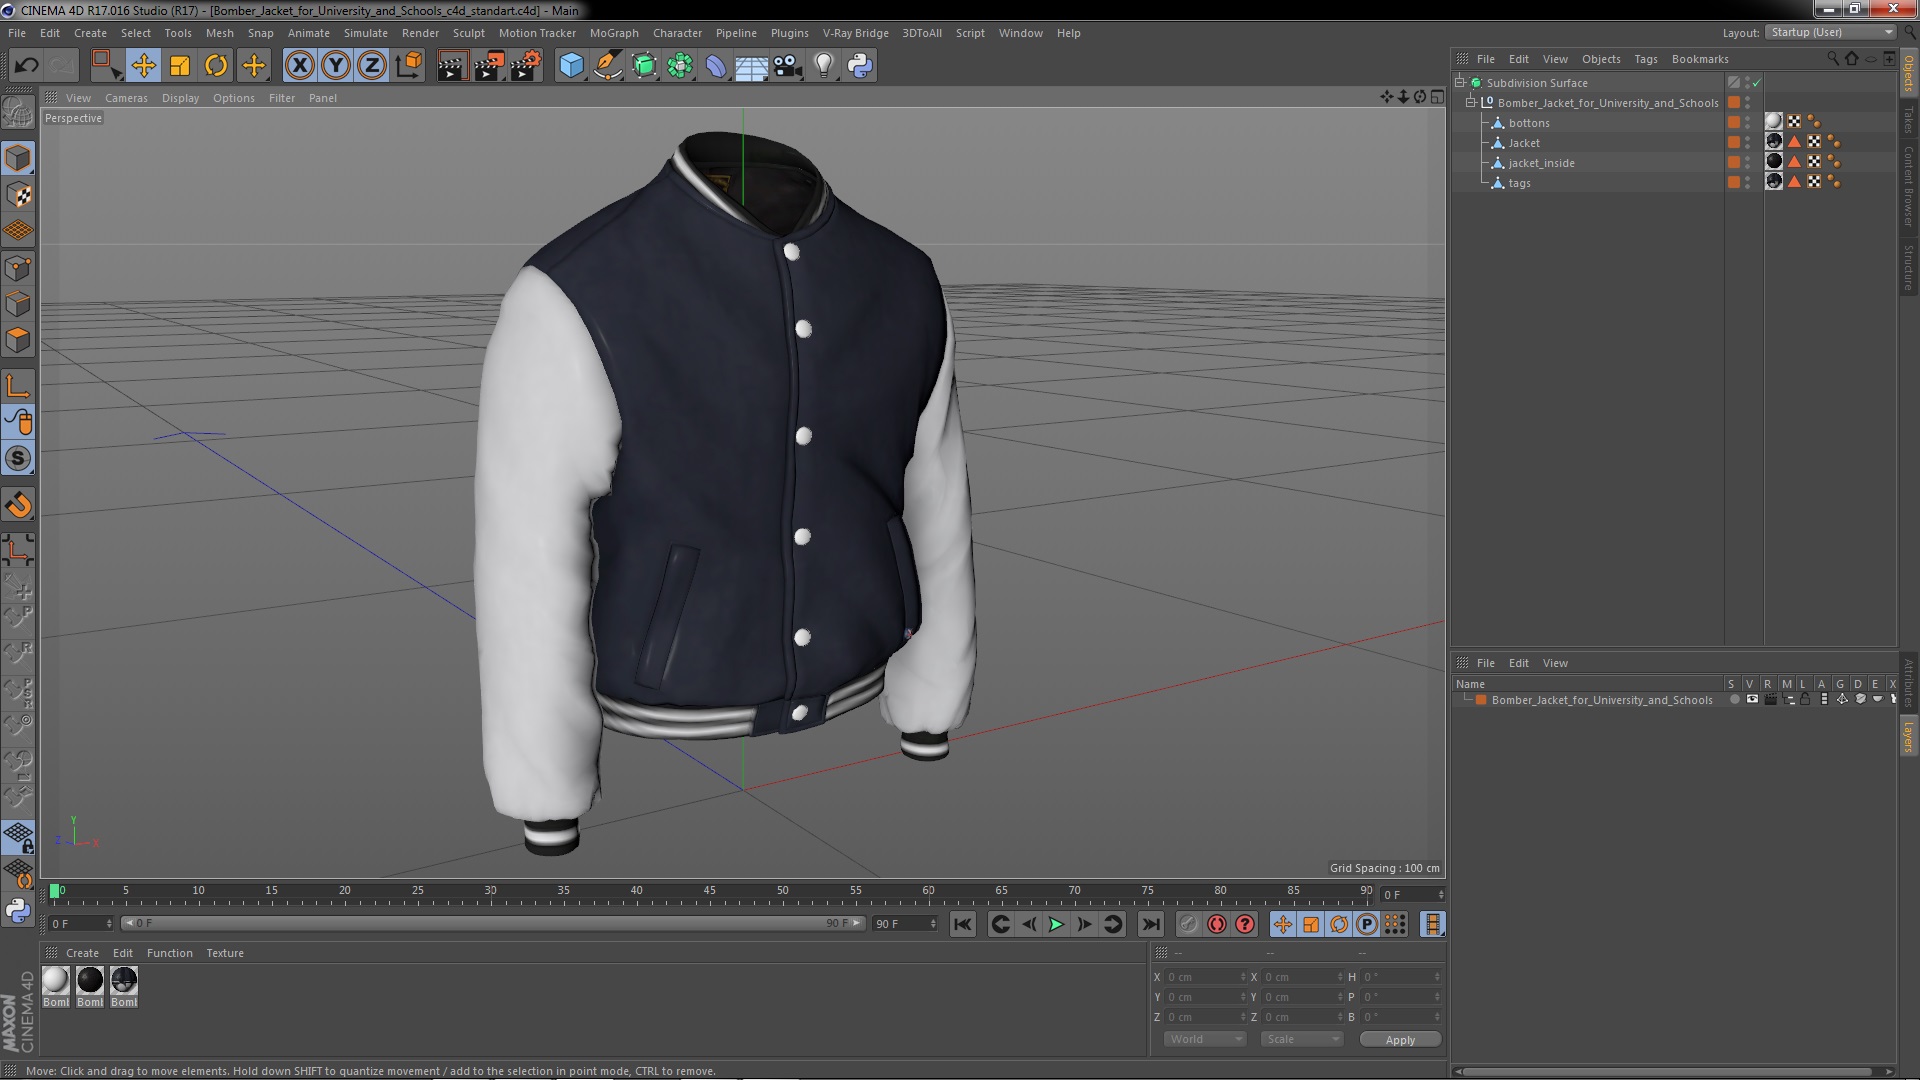This screenshot has height=1080, width=1920.
Task: Open the Scale mode dropdown
Action: click(1301, 1039)
